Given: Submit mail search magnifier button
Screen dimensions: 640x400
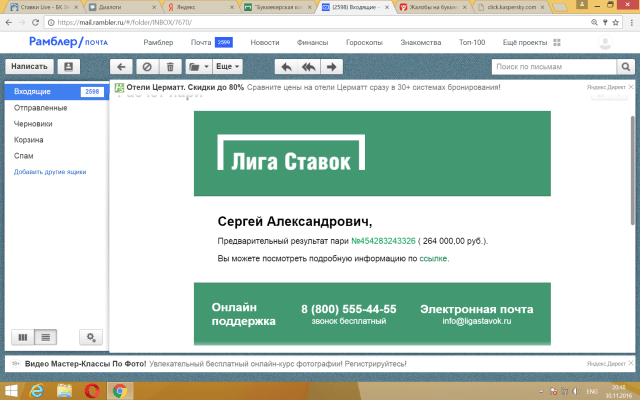Looking at the screenshot, I should pos(626,67).
